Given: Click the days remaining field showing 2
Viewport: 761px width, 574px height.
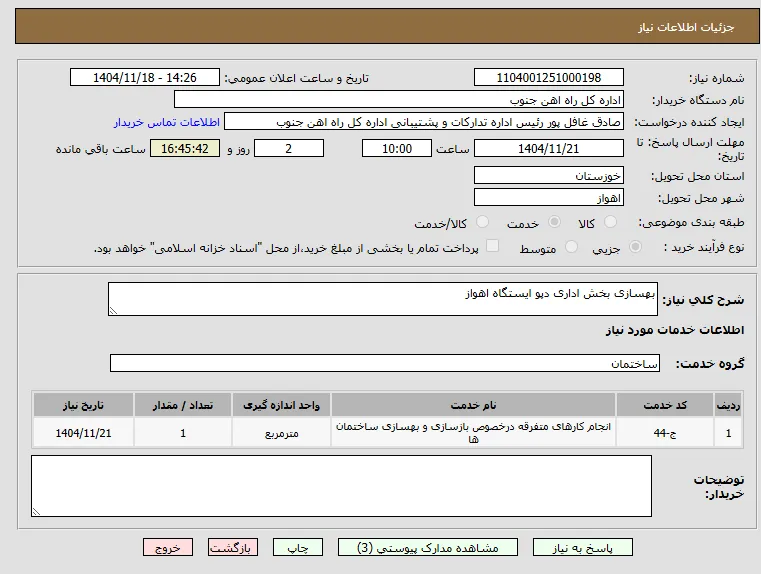Looking at the screenshot, I should click(x=289, y=148).
